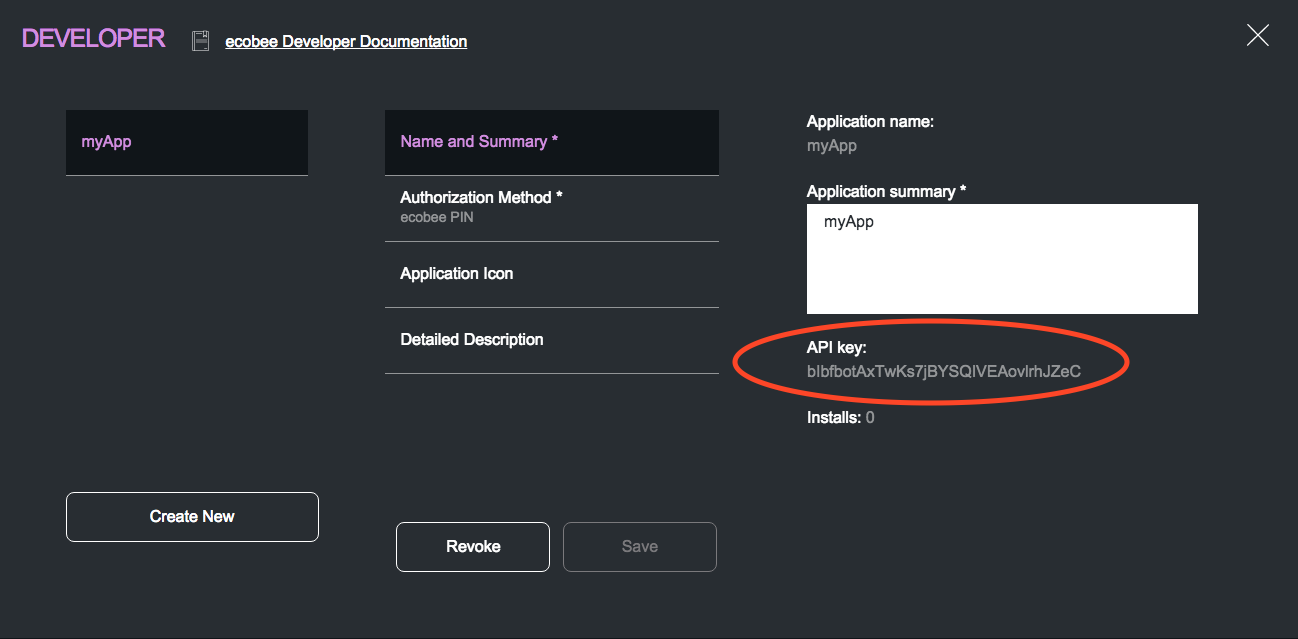Close the Developer panel with the X
The height and width of the screenshot is (639, 1298).
point(1257,36)
